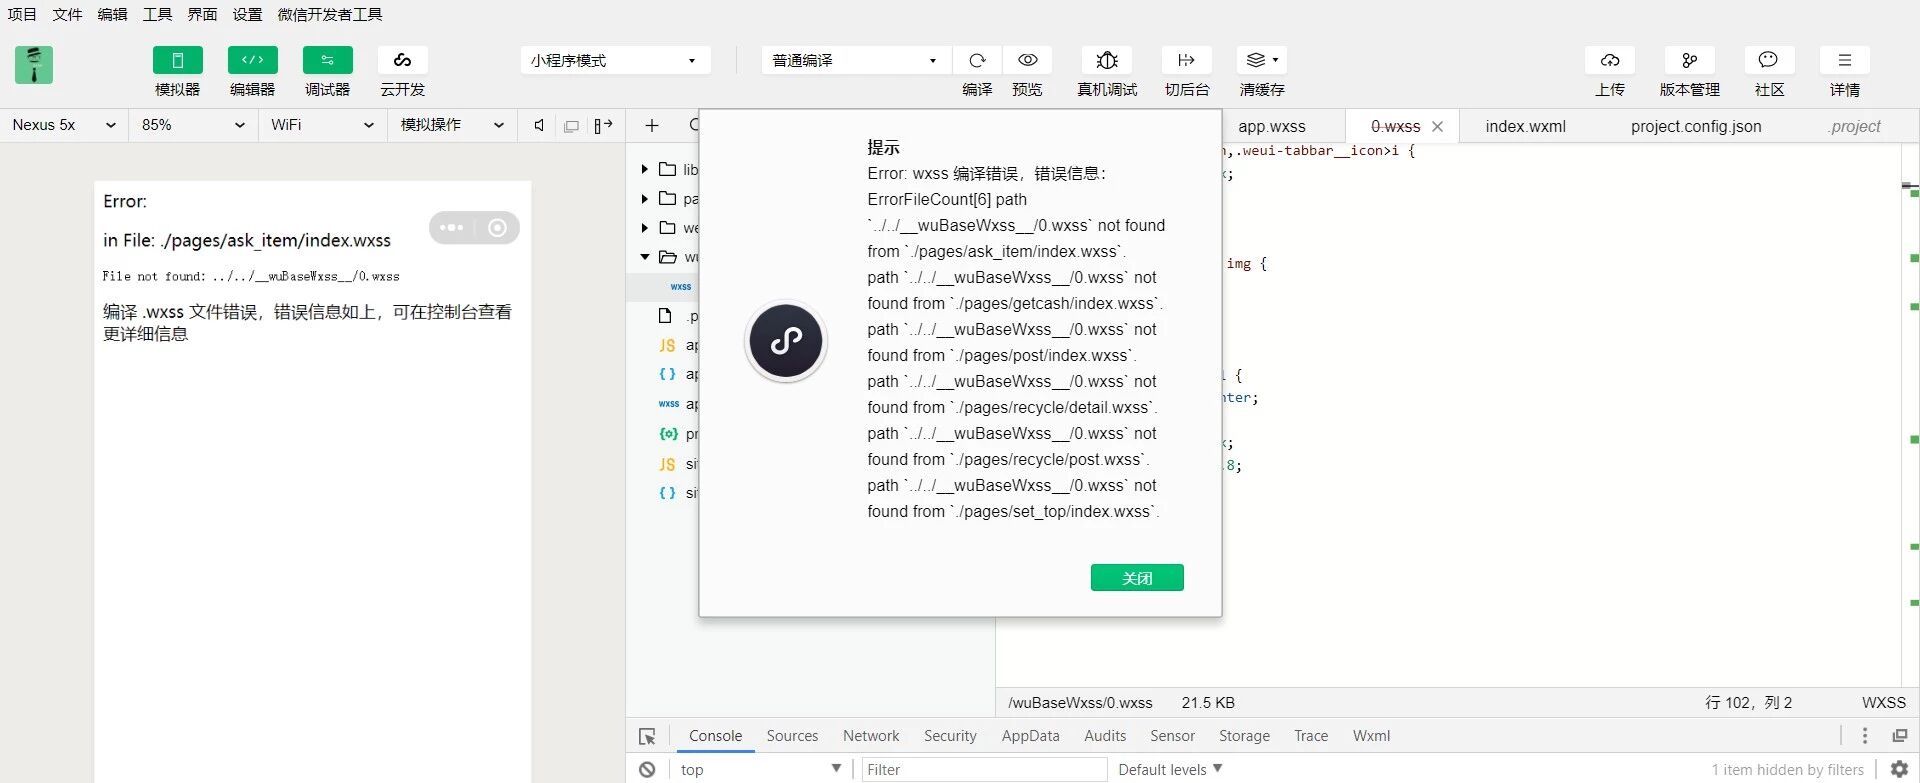The width and height of the screenshot is (1920, 783).
Task: Start 真机调试 remote debug icon
Action: [1107, 61]
